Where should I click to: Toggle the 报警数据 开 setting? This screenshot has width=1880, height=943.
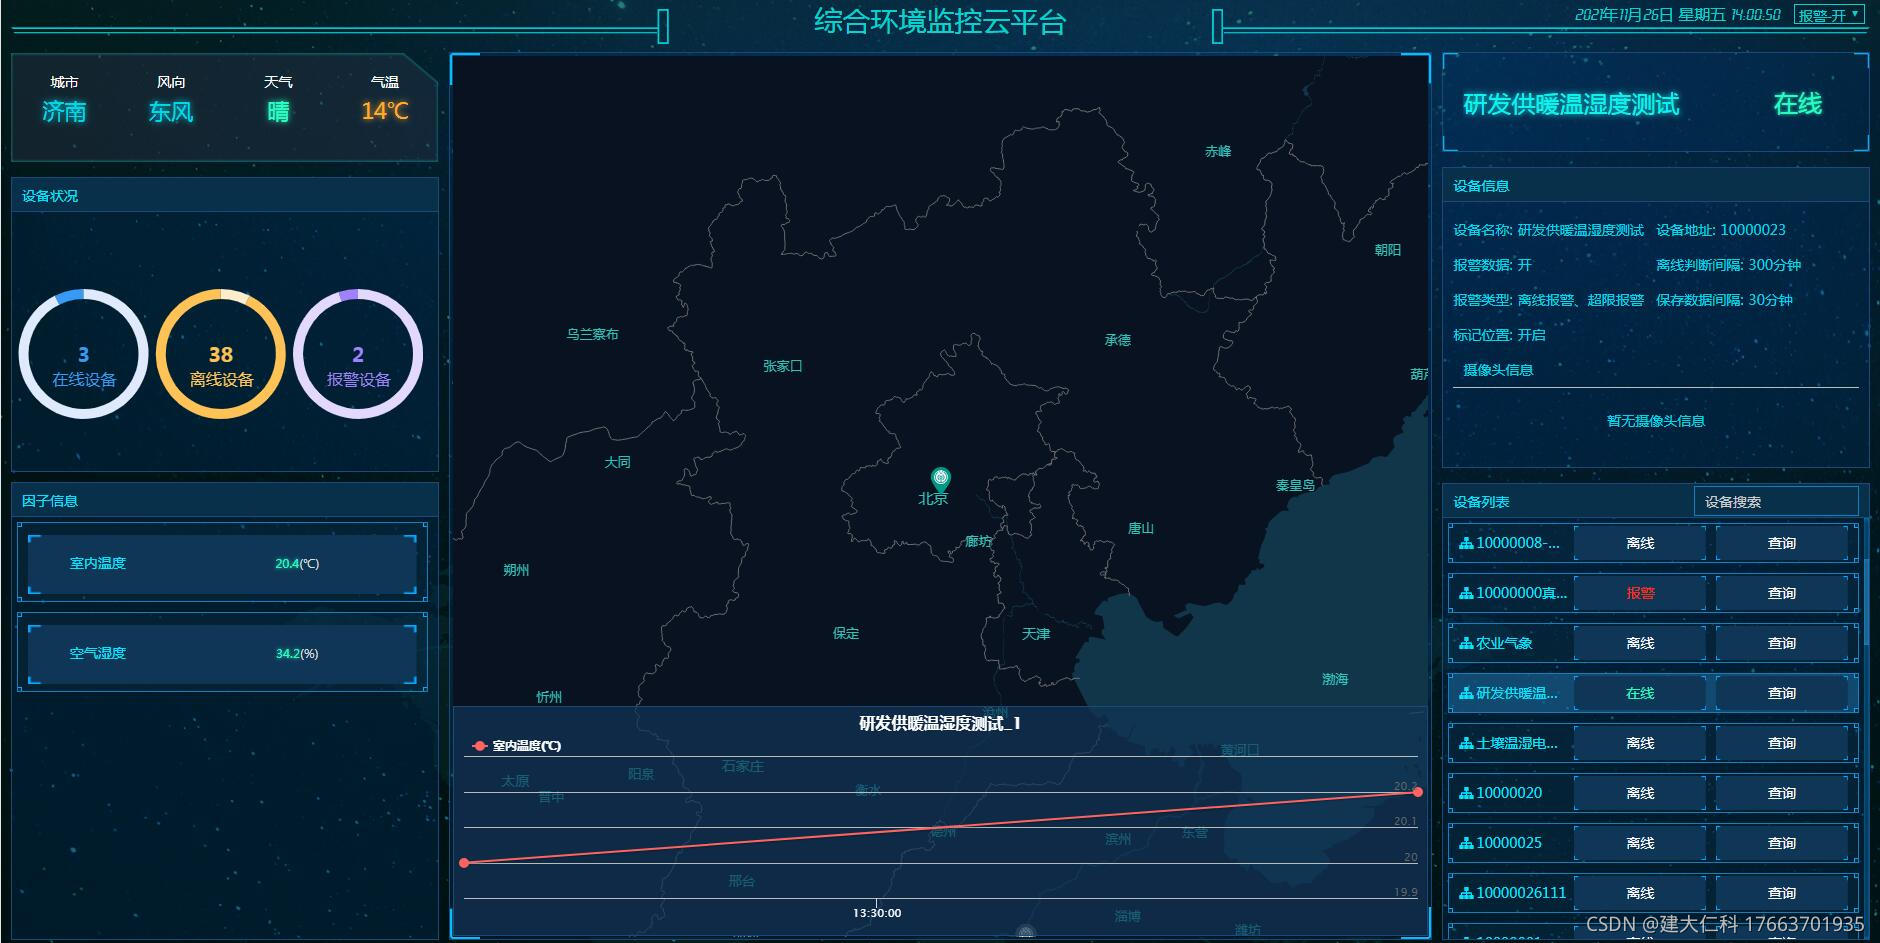point(1525,265)
